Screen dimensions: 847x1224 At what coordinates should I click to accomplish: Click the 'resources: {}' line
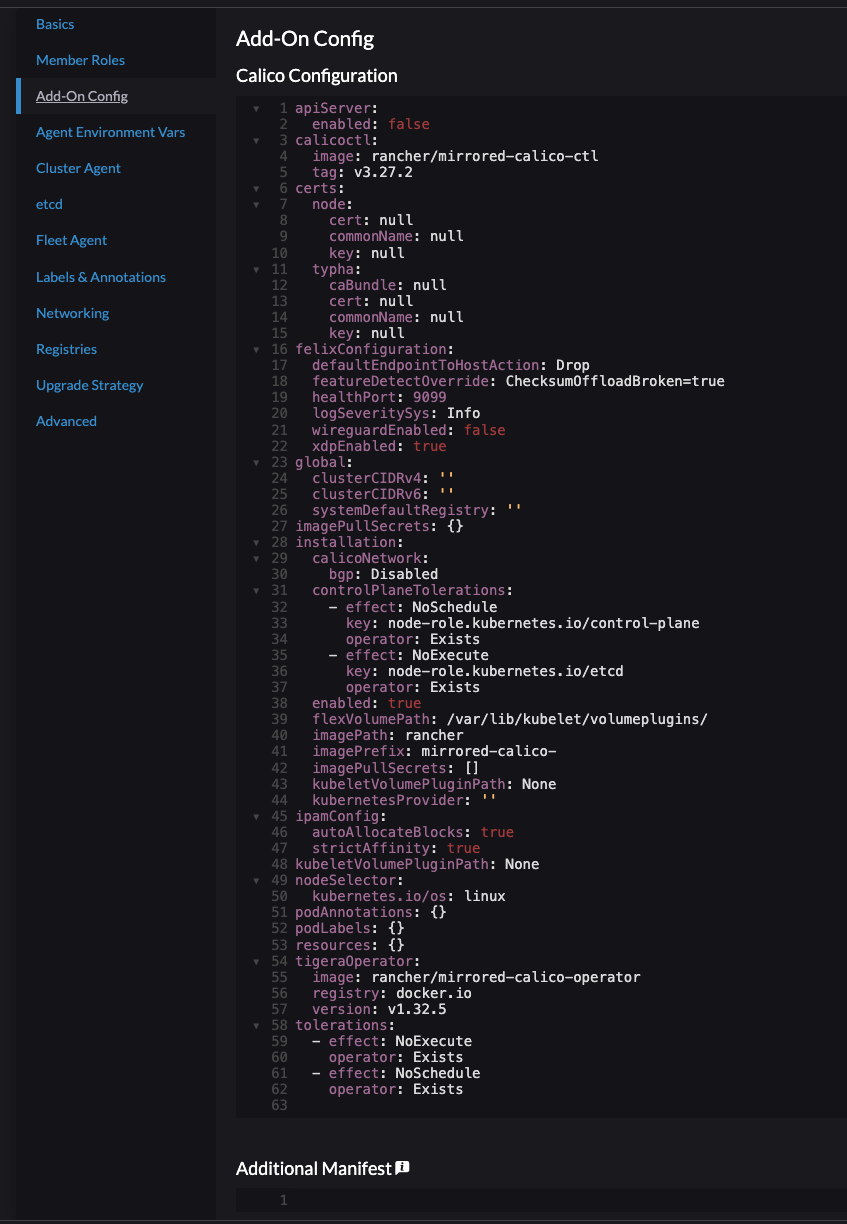pyautogui.click(x=349, y=944)
